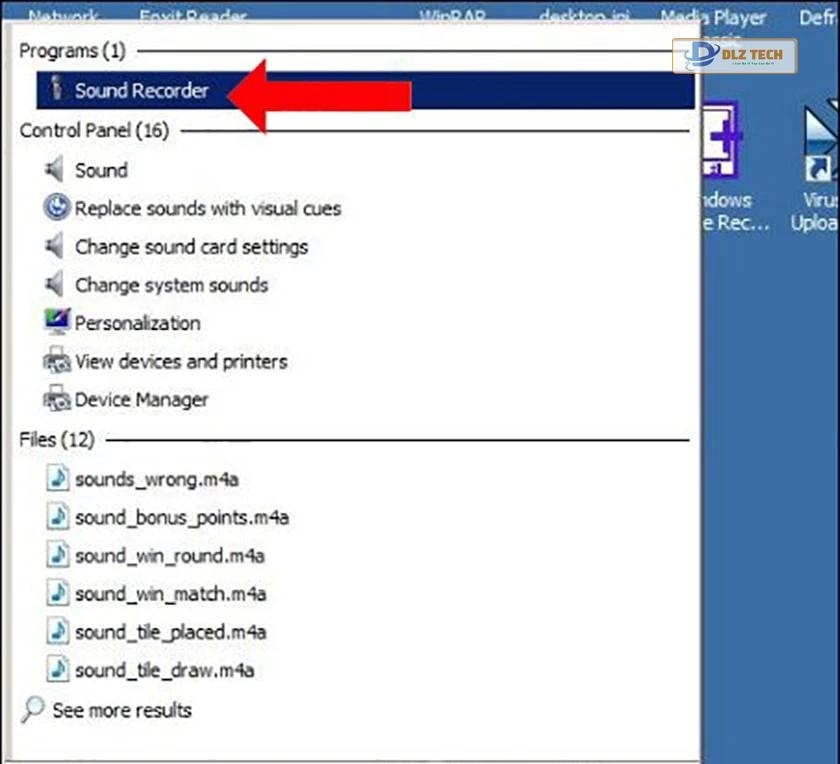
Task: Click the Sound Recorder microphone icon
Action: [x=57, y=90]
